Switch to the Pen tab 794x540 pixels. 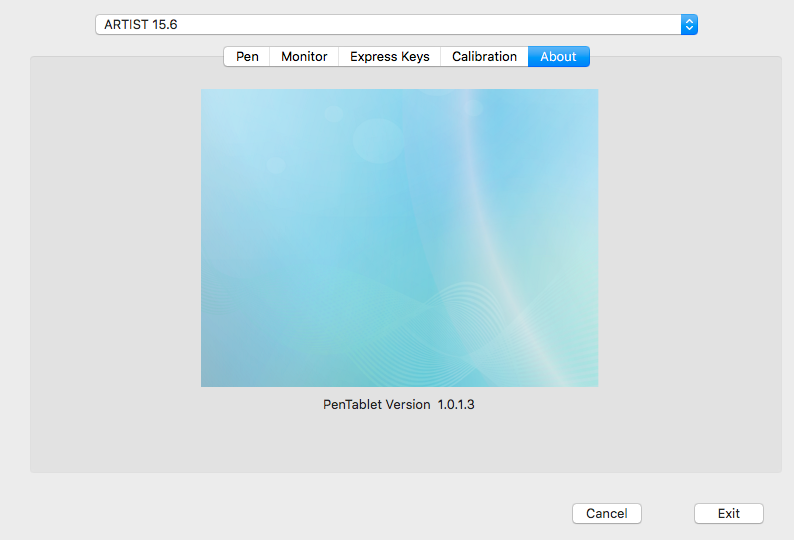coord(247,57)
